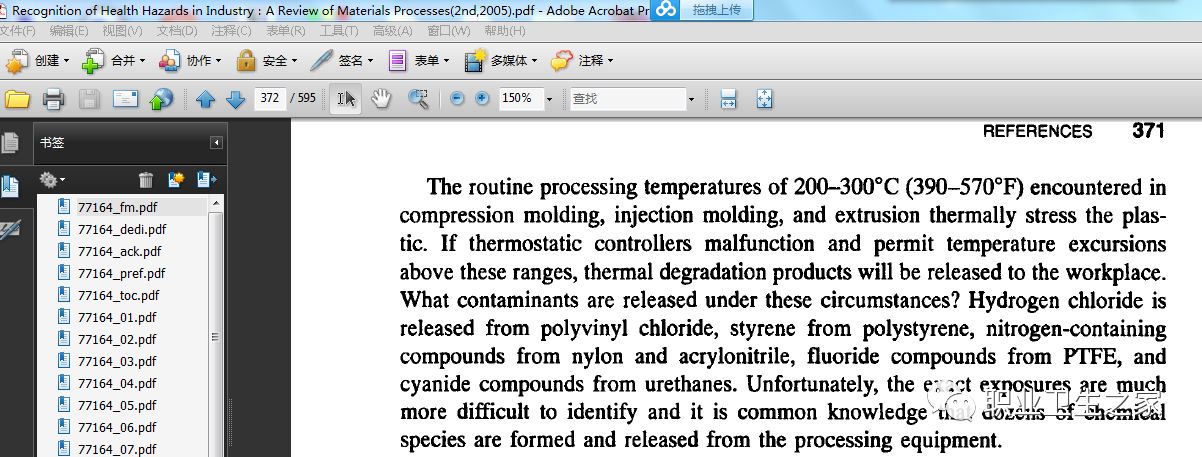Select the text selection cursor tool
1202x457 pixels.
(x=346, y=99)
